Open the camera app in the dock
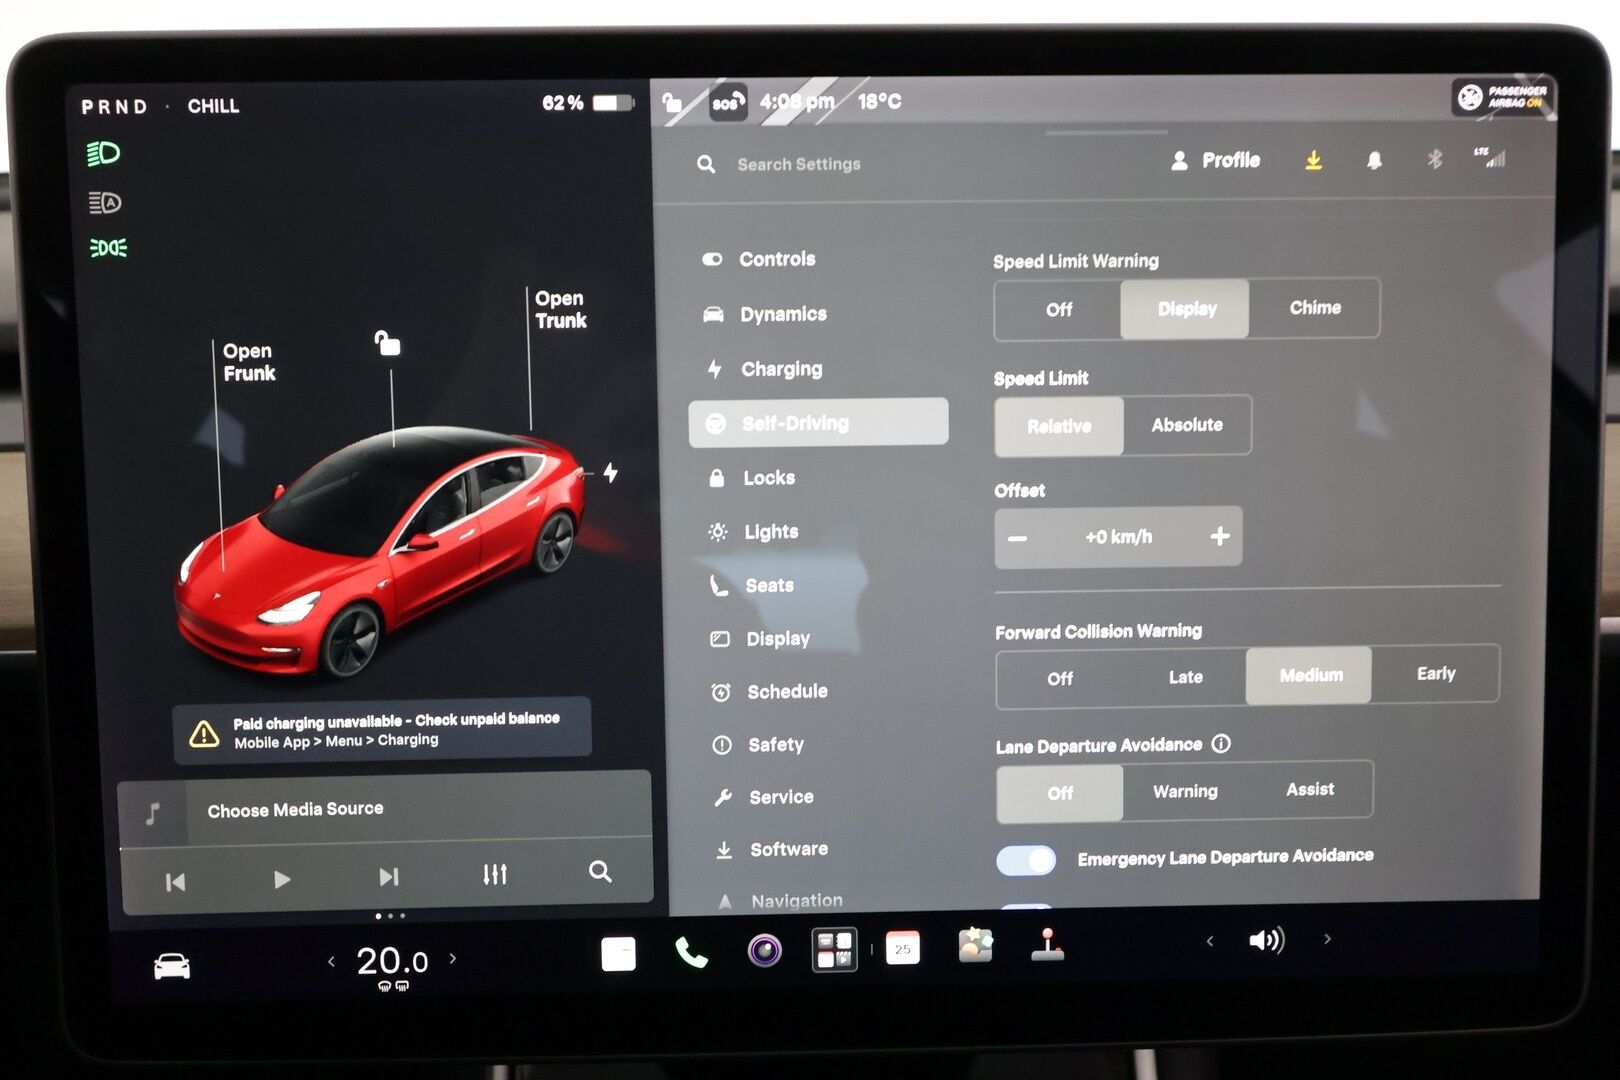Image resolution: width=1620 pixels, height=1080 pixels. 765,950
